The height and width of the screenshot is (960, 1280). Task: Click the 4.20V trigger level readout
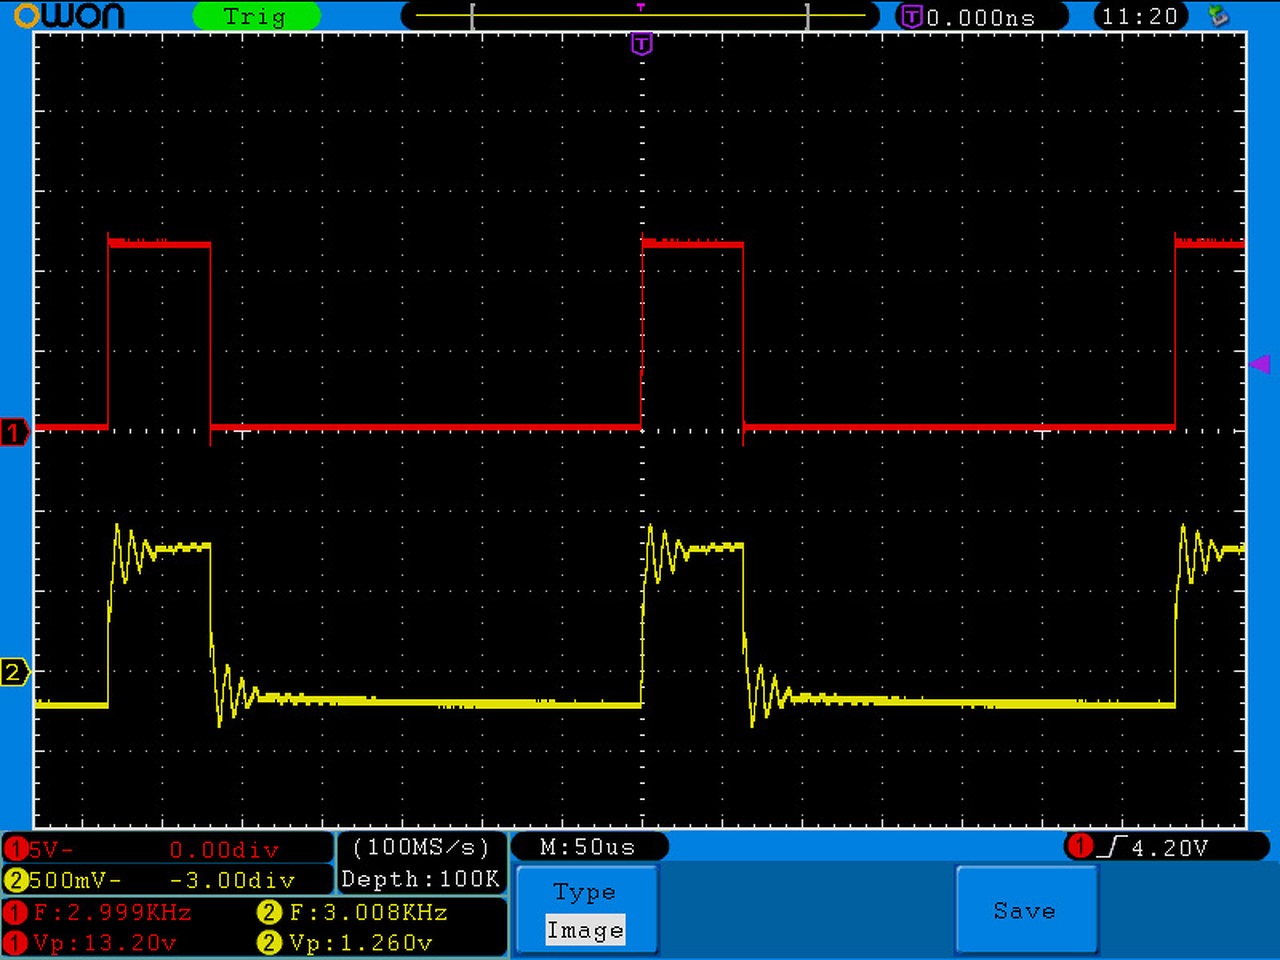click(x=1170, y=848)
